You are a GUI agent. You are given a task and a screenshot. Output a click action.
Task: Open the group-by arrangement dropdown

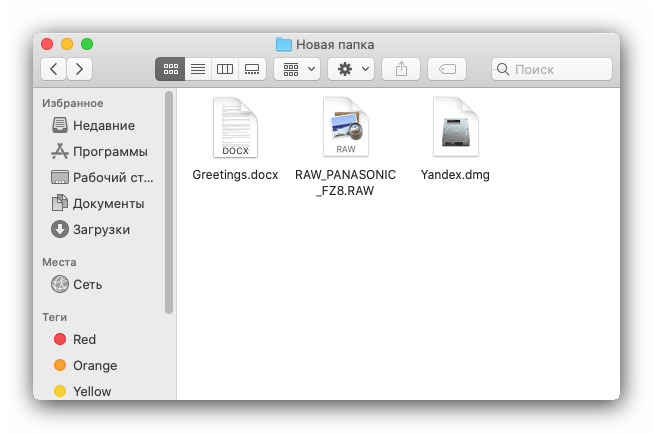[297, 69]
